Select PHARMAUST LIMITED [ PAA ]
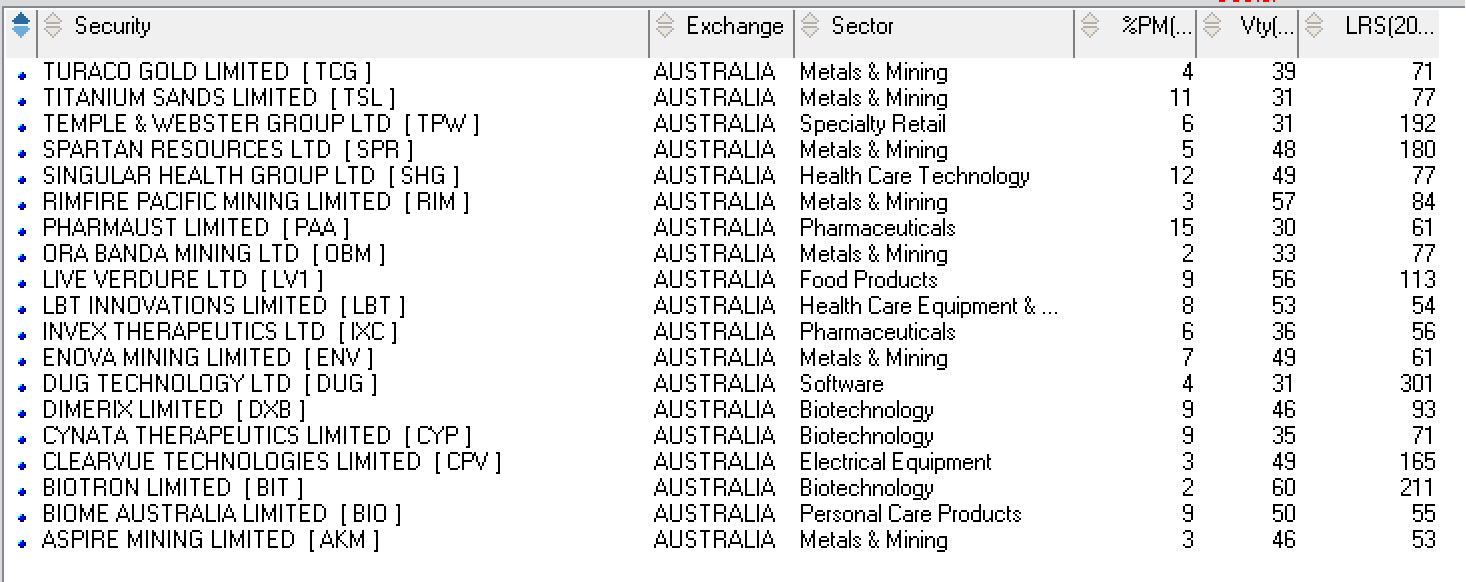 196,228
